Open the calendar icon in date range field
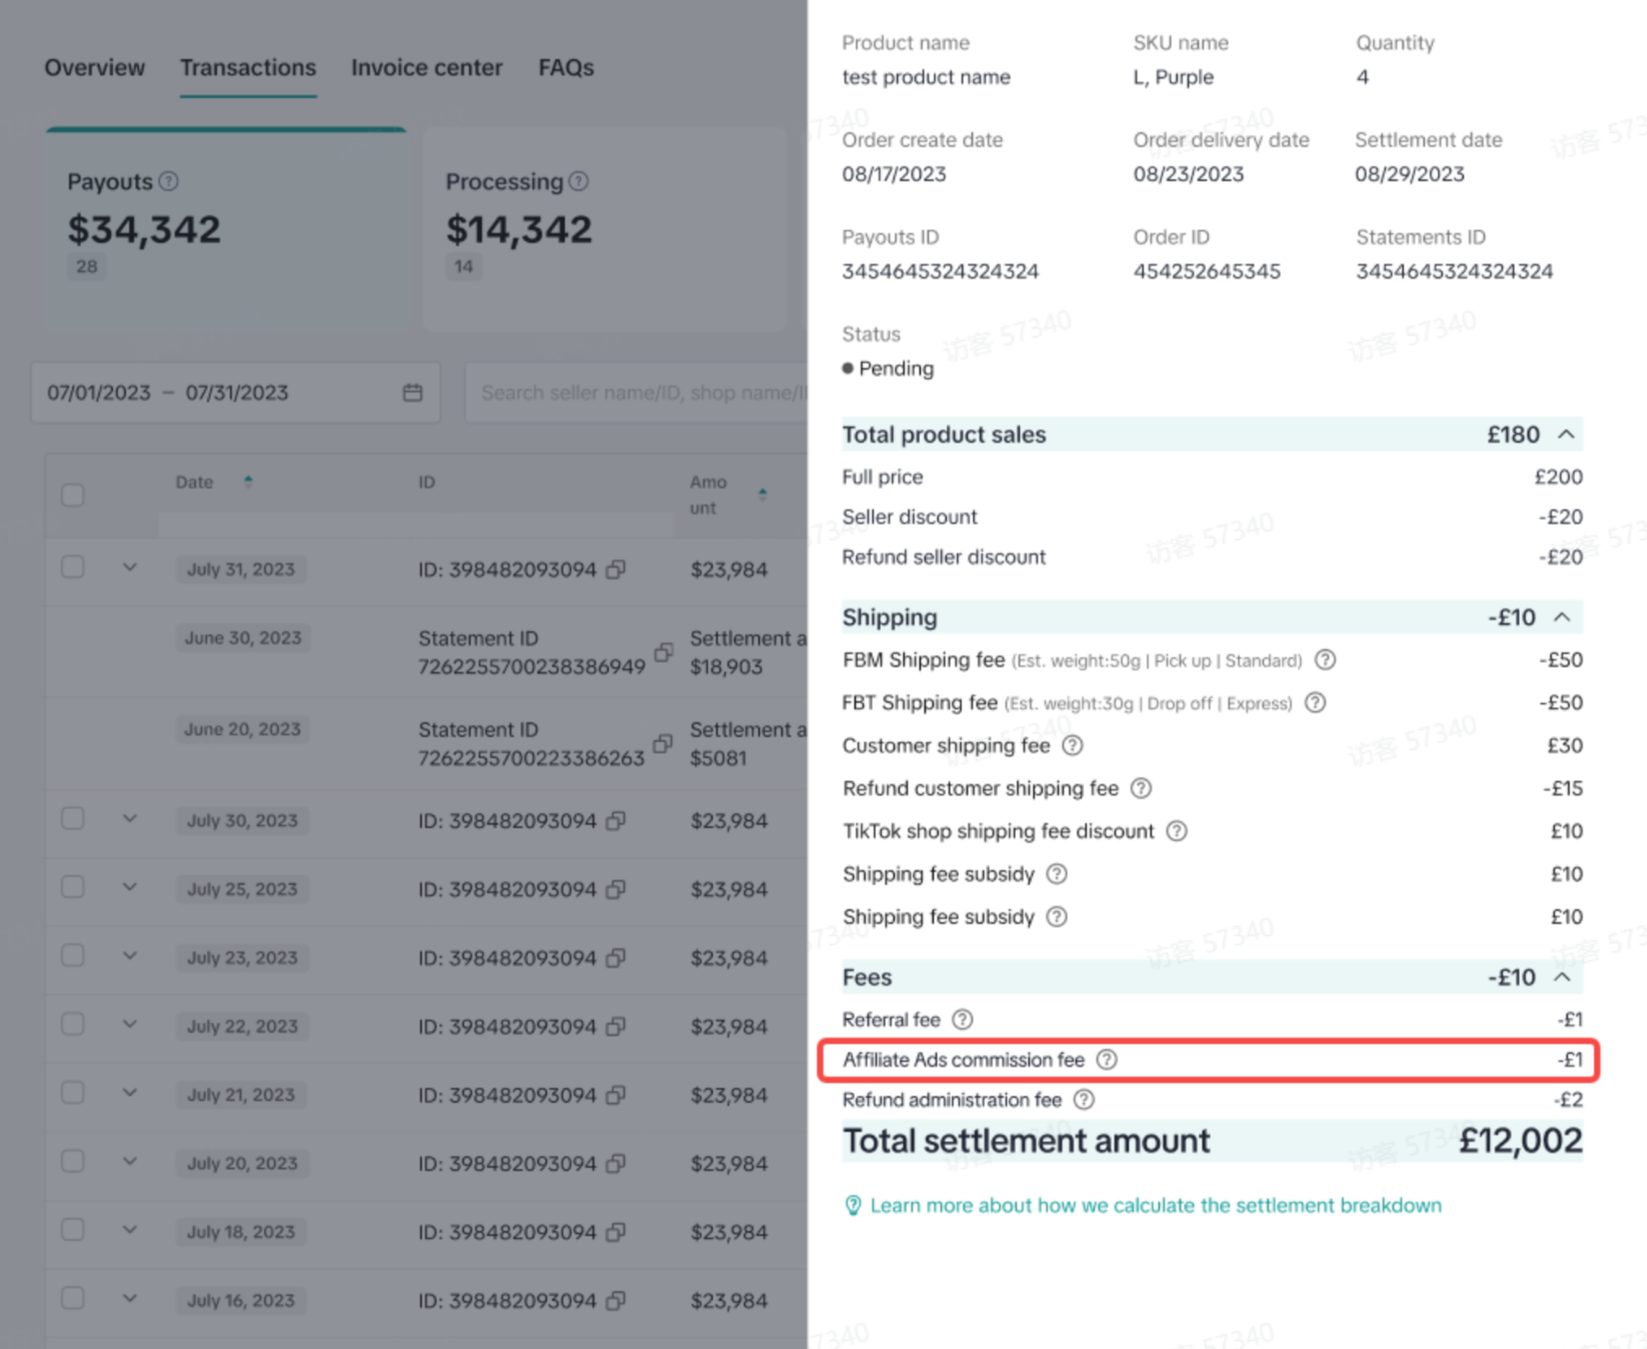 (412, 392)
